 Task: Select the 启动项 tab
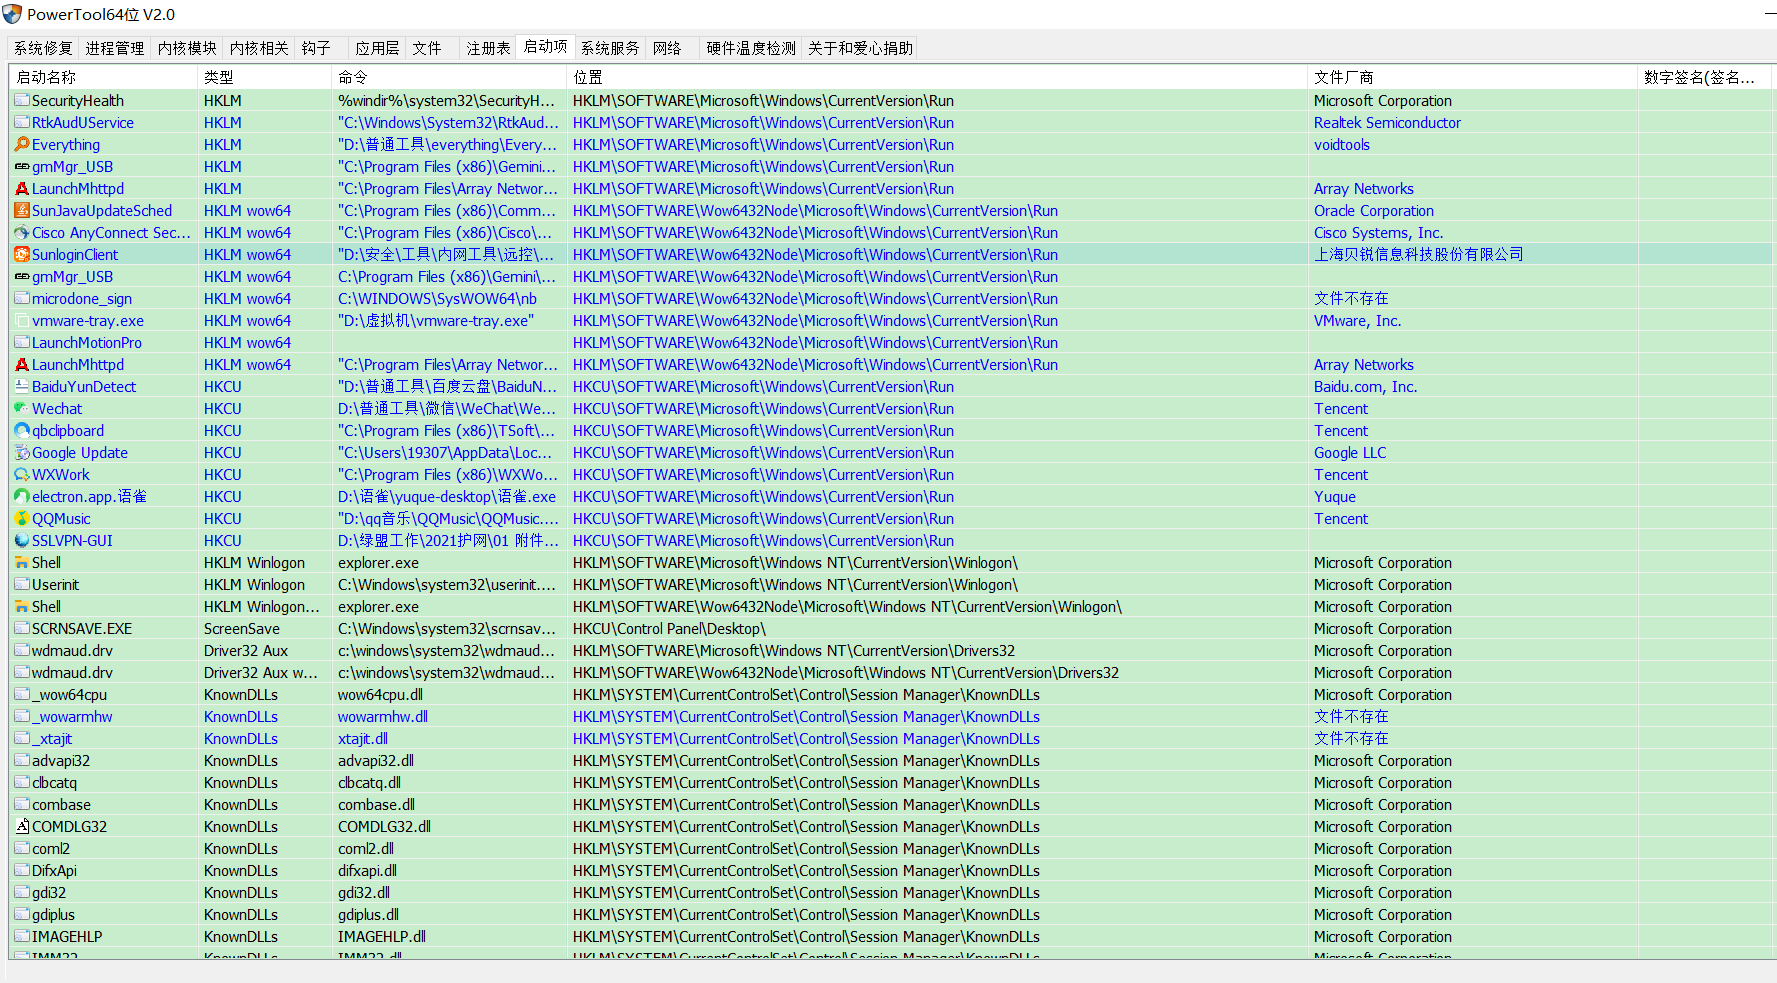545,46
